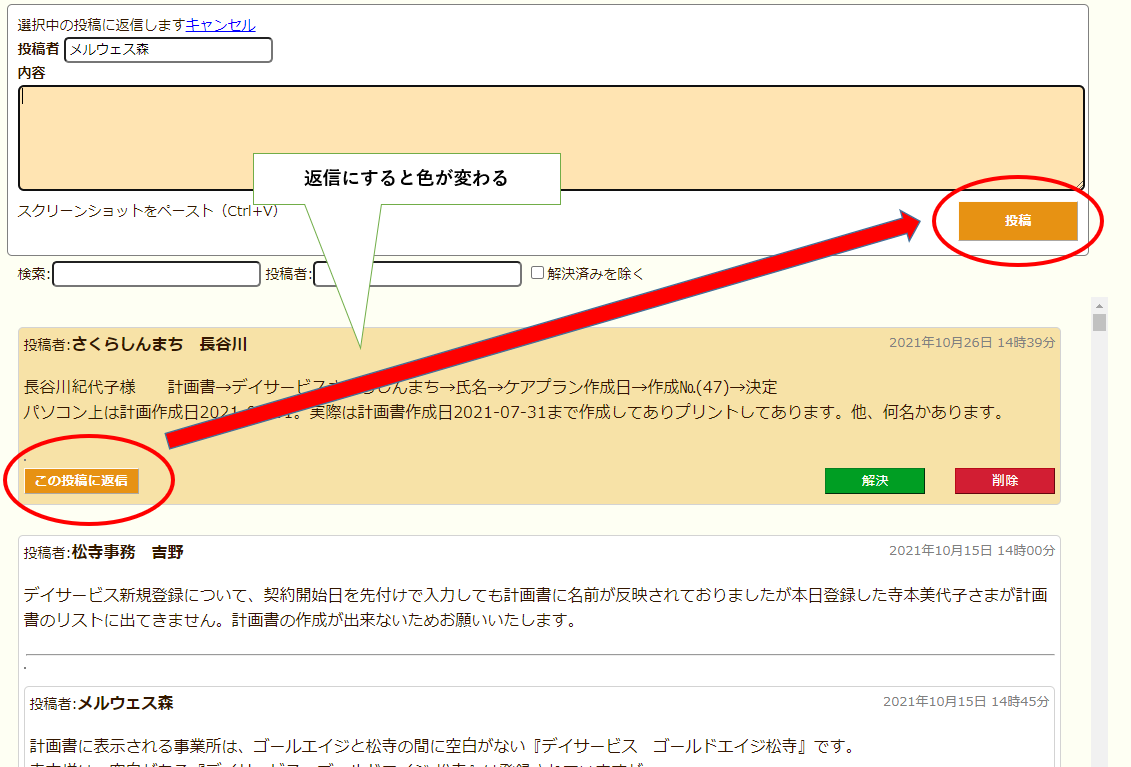1131x767 pixels.
Task: Click the メルウェス森 reply author name
Action: click(x=125, y=703)
